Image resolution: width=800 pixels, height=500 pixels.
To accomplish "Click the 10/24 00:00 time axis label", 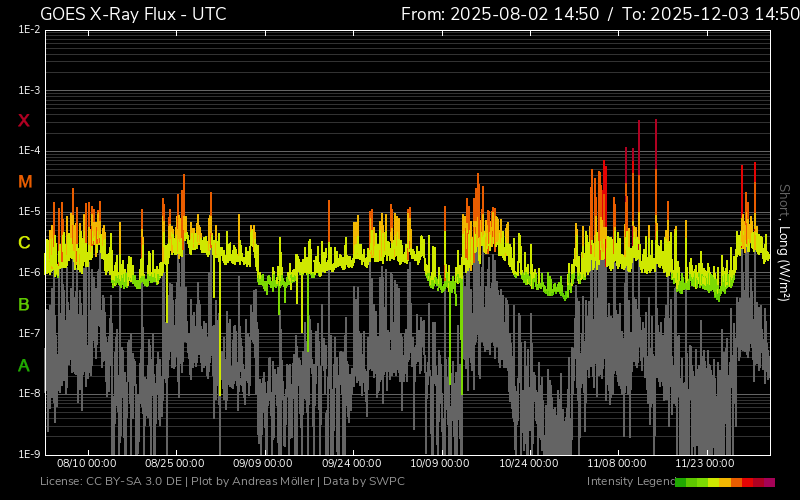I will [528, 464].
